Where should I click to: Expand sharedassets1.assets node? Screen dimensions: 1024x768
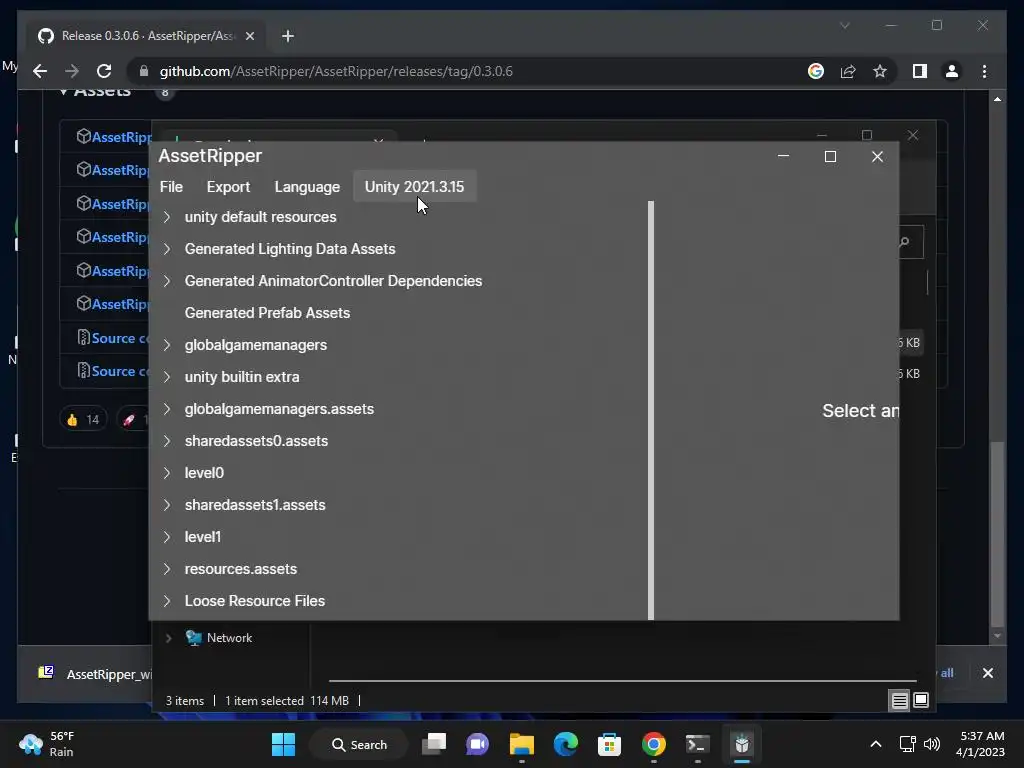tap(167, 505)
